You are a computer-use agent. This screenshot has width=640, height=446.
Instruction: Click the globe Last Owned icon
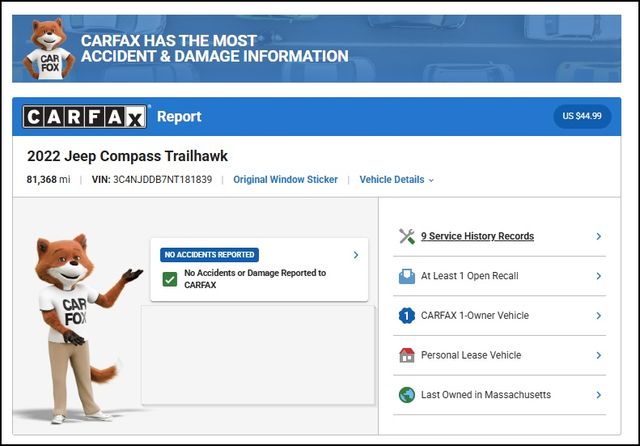pyautogui.click(x=406, y=395)
